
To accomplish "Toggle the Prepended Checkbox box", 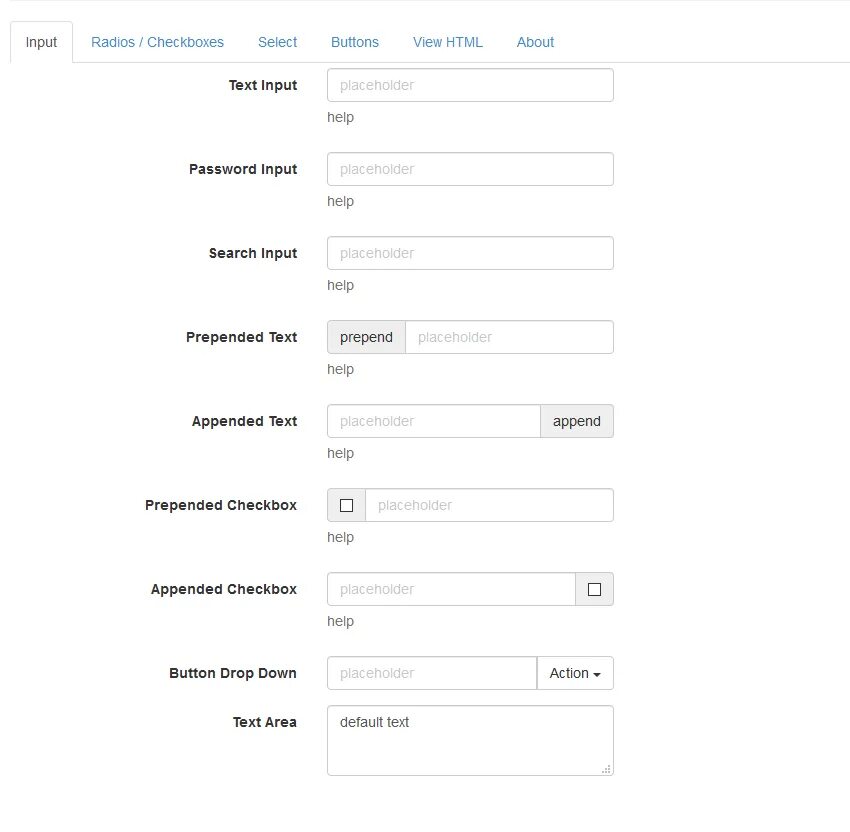I will pos(347,506).
